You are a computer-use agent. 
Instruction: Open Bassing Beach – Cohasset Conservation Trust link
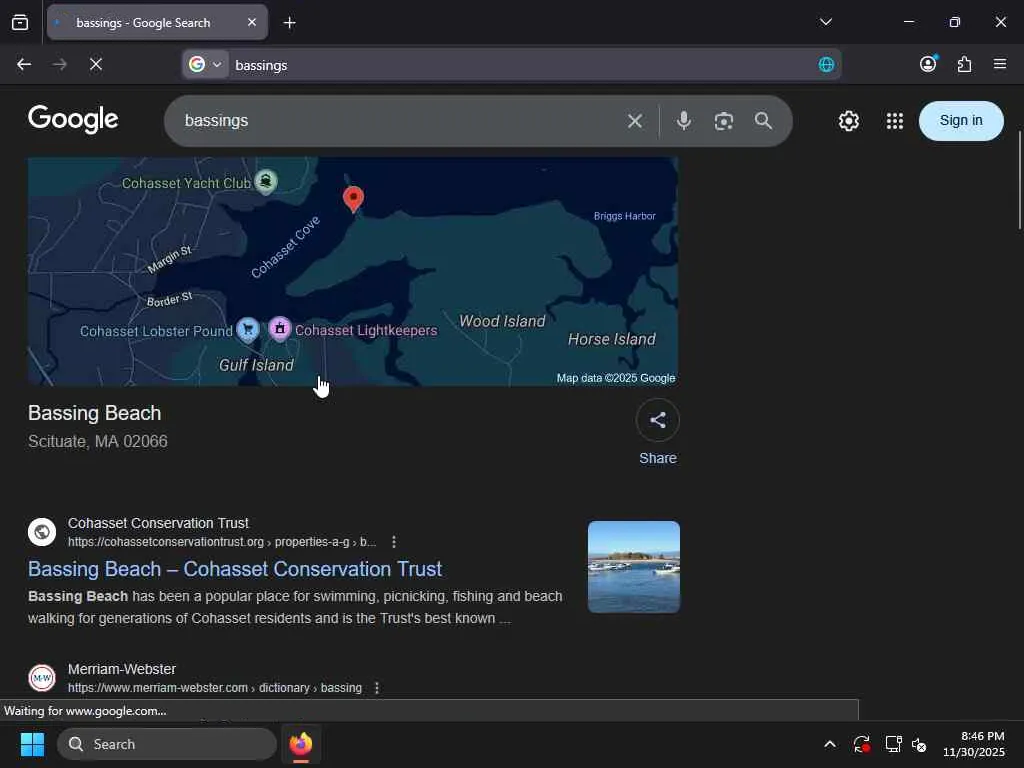pyautogui.click(x=235, y=569)
